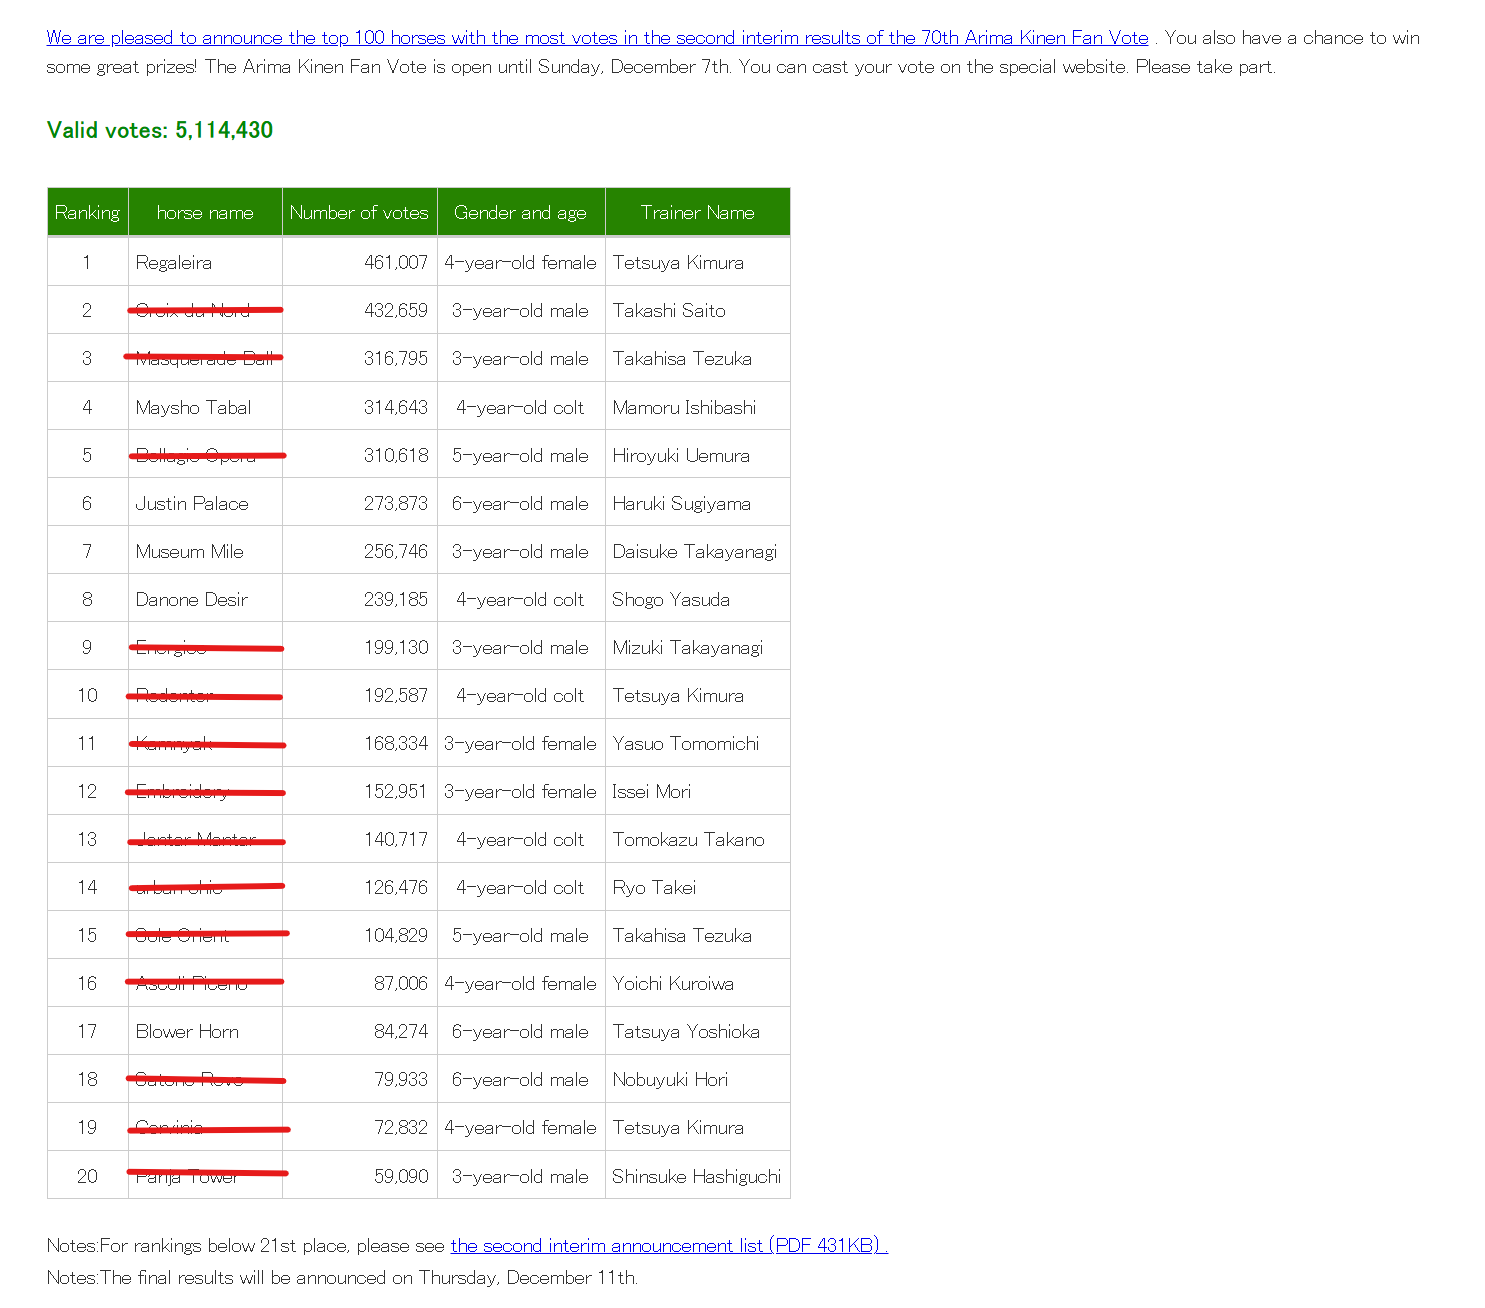The width and height of the screenshot is (1485, 1308).
Task: Click the Number of votes column header
Action: tap(359, 212)
